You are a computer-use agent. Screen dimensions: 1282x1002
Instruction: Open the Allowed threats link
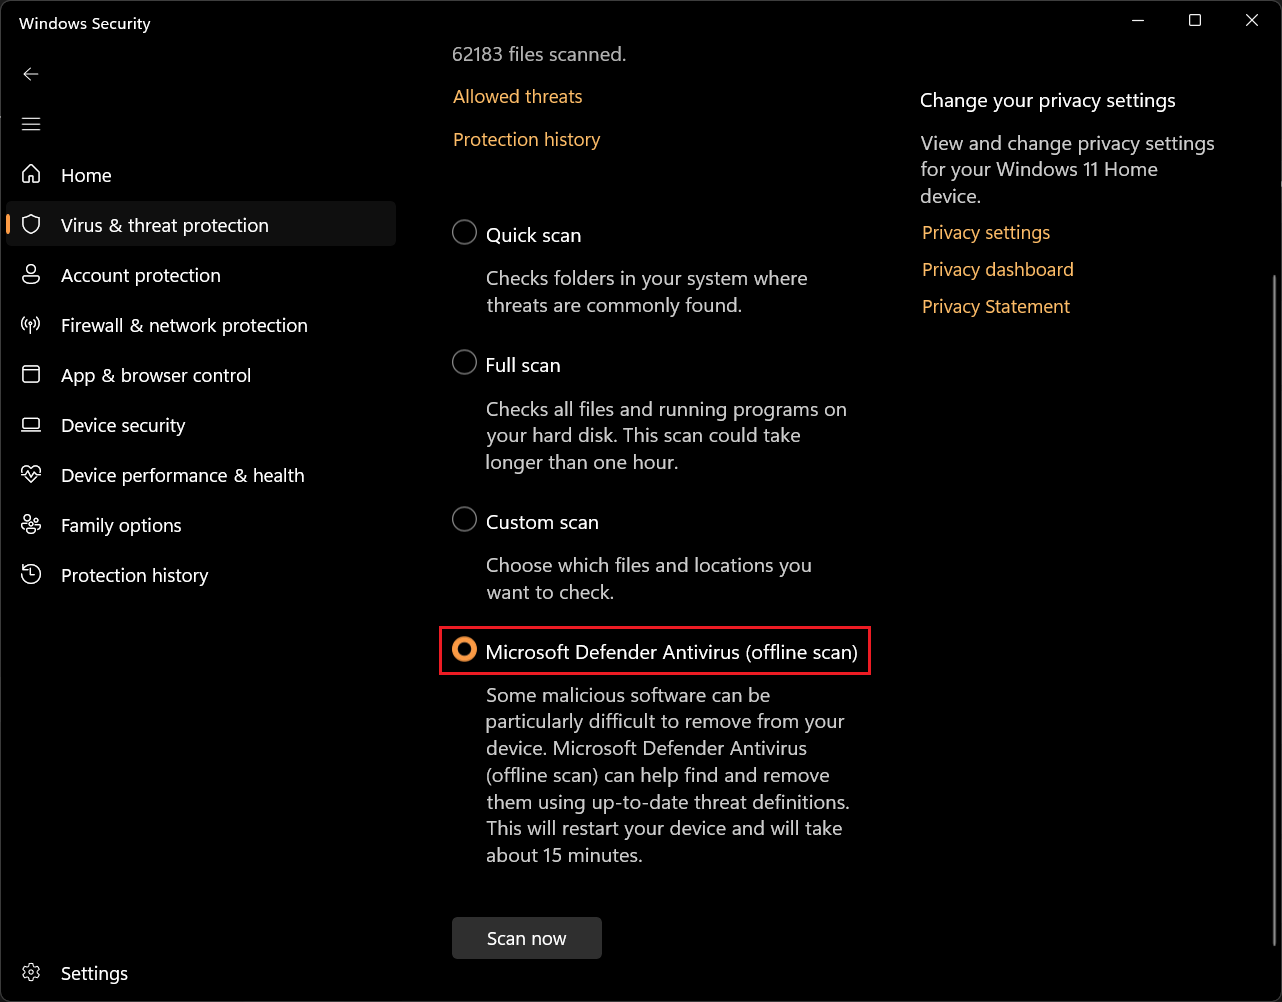click(517, 97)
